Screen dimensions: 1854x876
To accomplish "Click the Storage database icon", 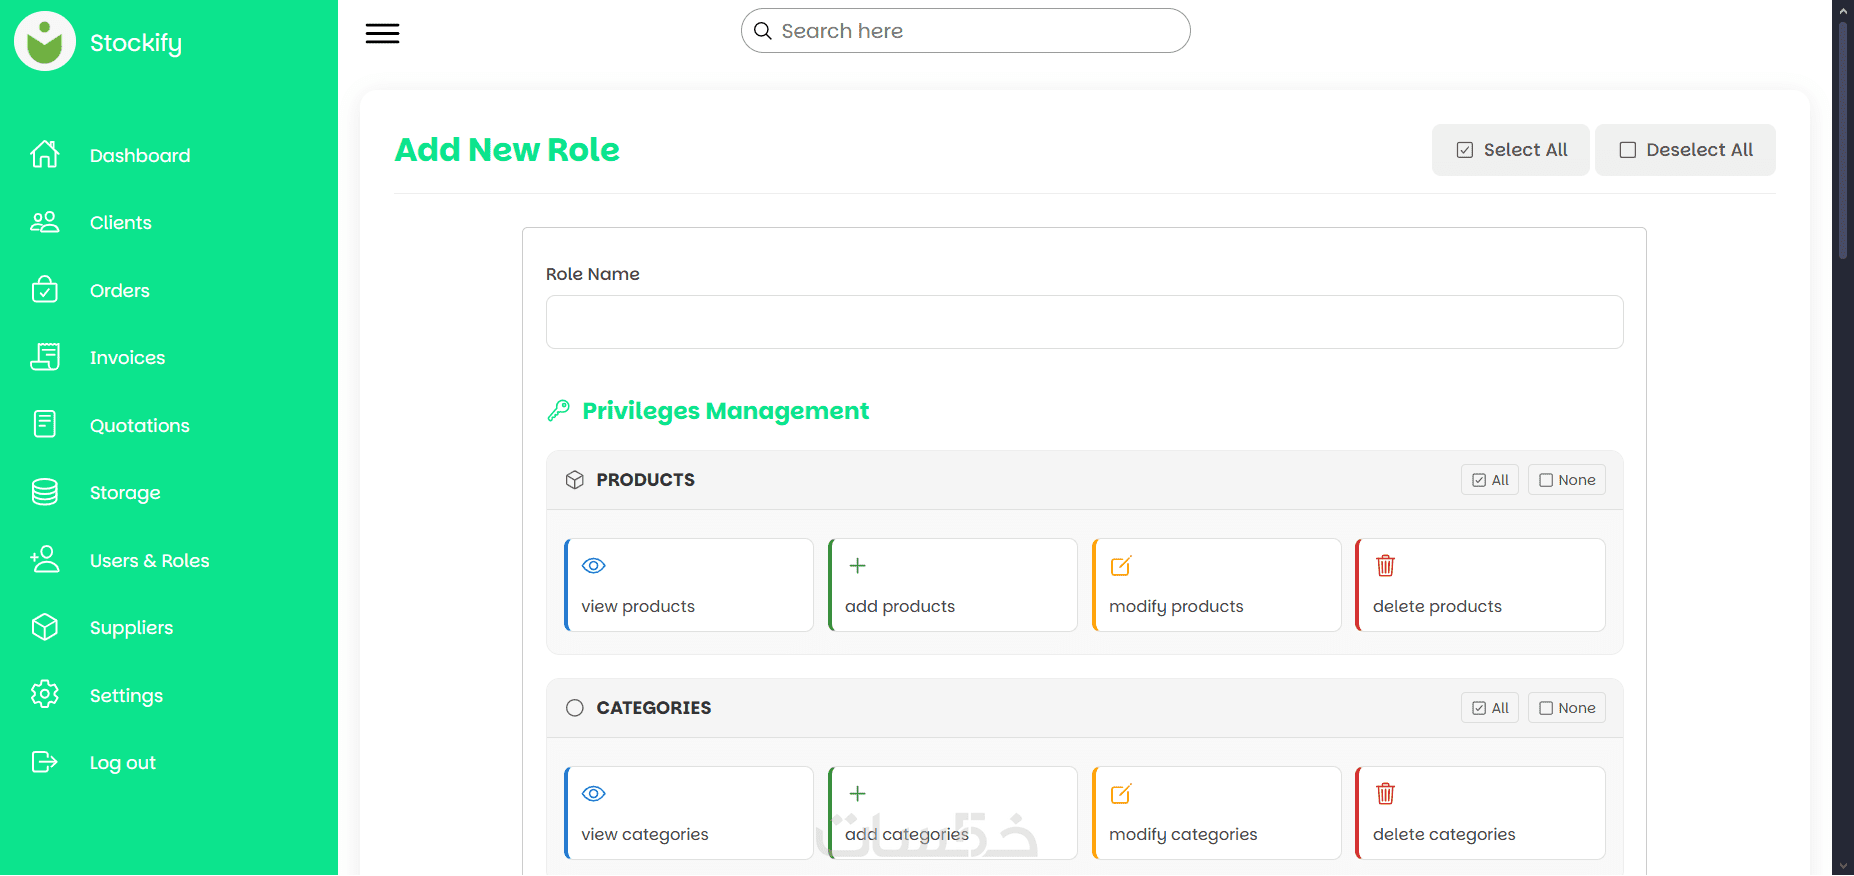I will click(45, 492).
